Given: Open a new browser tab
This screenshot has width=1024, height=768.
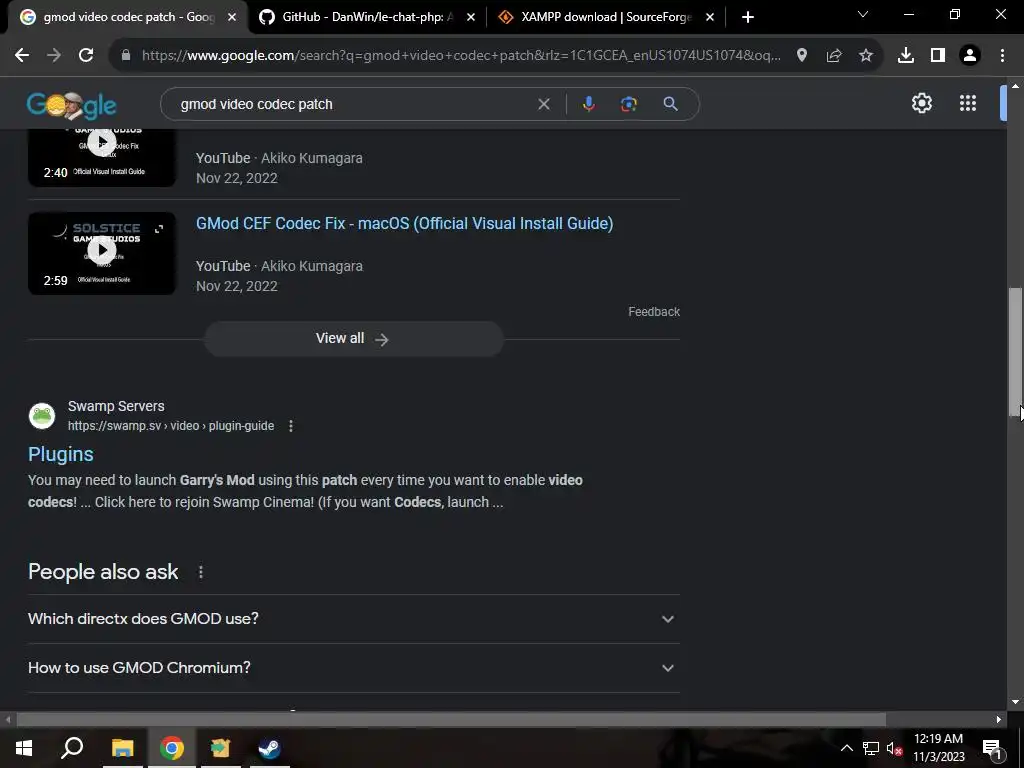Looking at the screenshot, I should 748,17.
